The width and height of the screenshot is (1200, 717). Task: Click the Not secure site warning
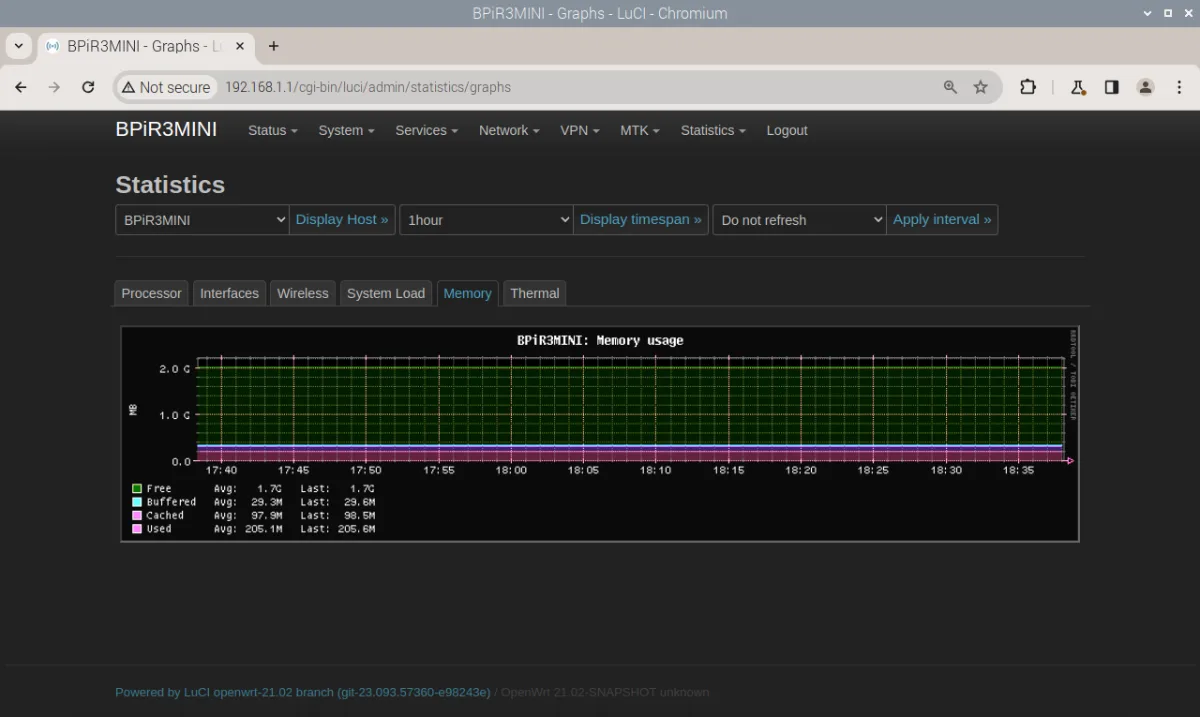[x=166, y=87]
